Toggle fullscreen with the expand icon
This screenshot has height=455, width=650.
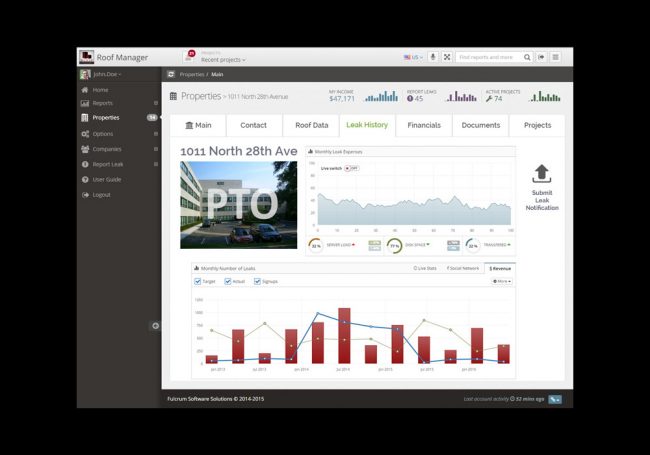click(447, 57)
